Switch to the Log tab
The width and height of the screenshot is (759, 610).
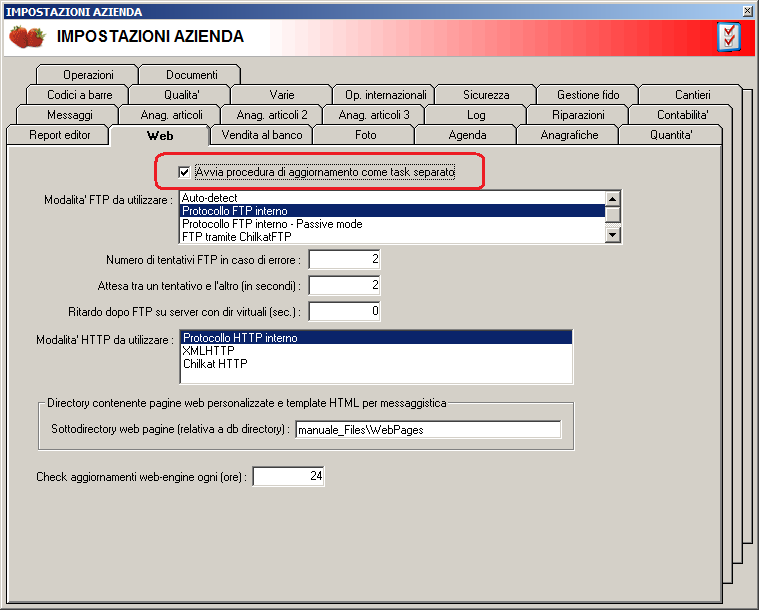click(476, 115)
